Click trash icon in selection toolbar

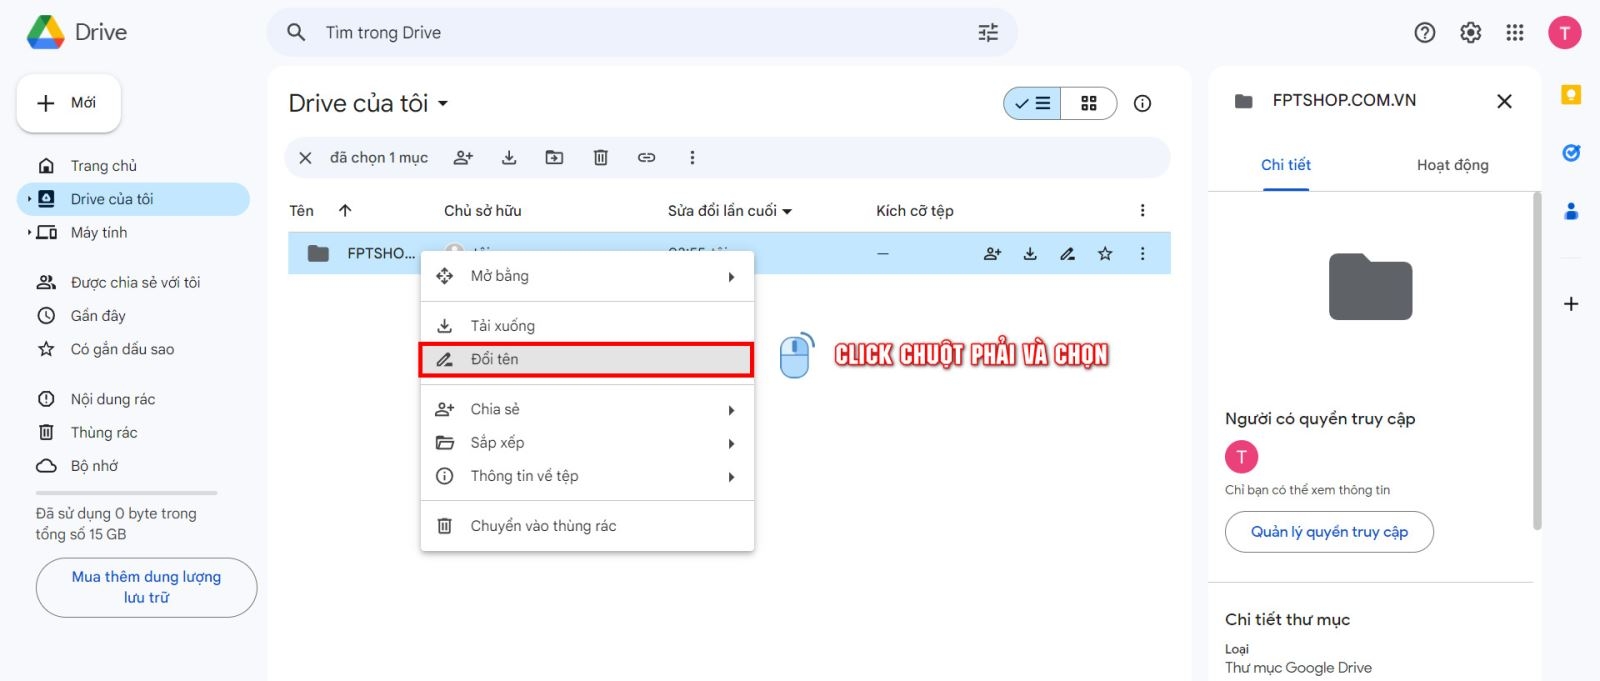click(601, 158)
